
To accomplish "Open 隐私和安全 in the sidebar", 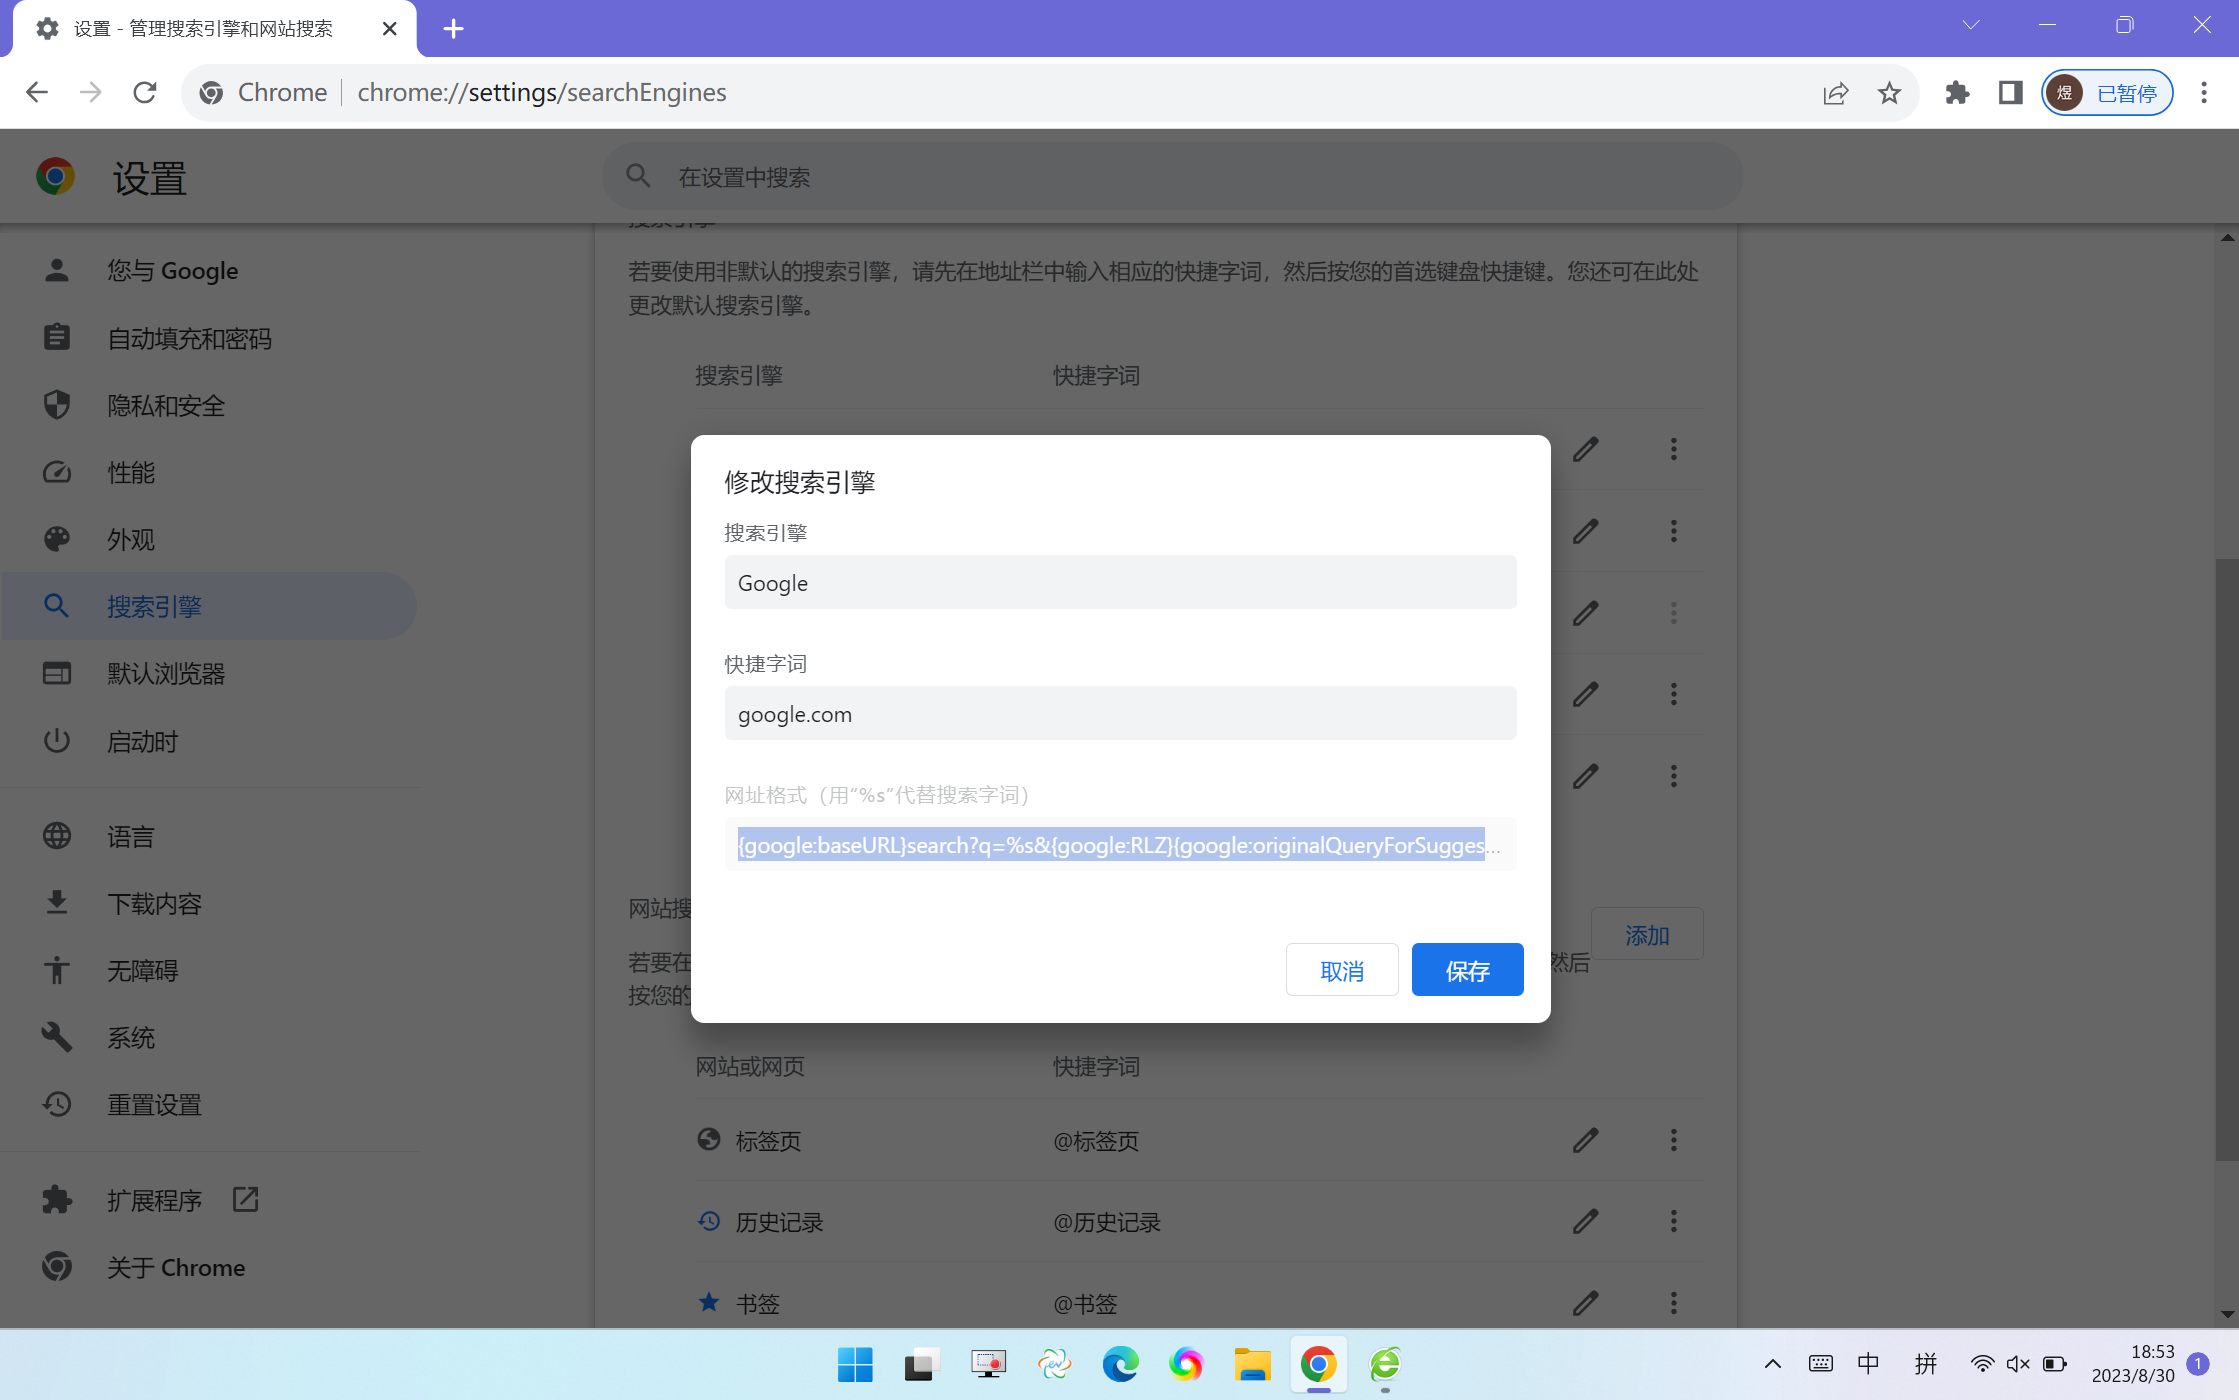I will point(209,405).
